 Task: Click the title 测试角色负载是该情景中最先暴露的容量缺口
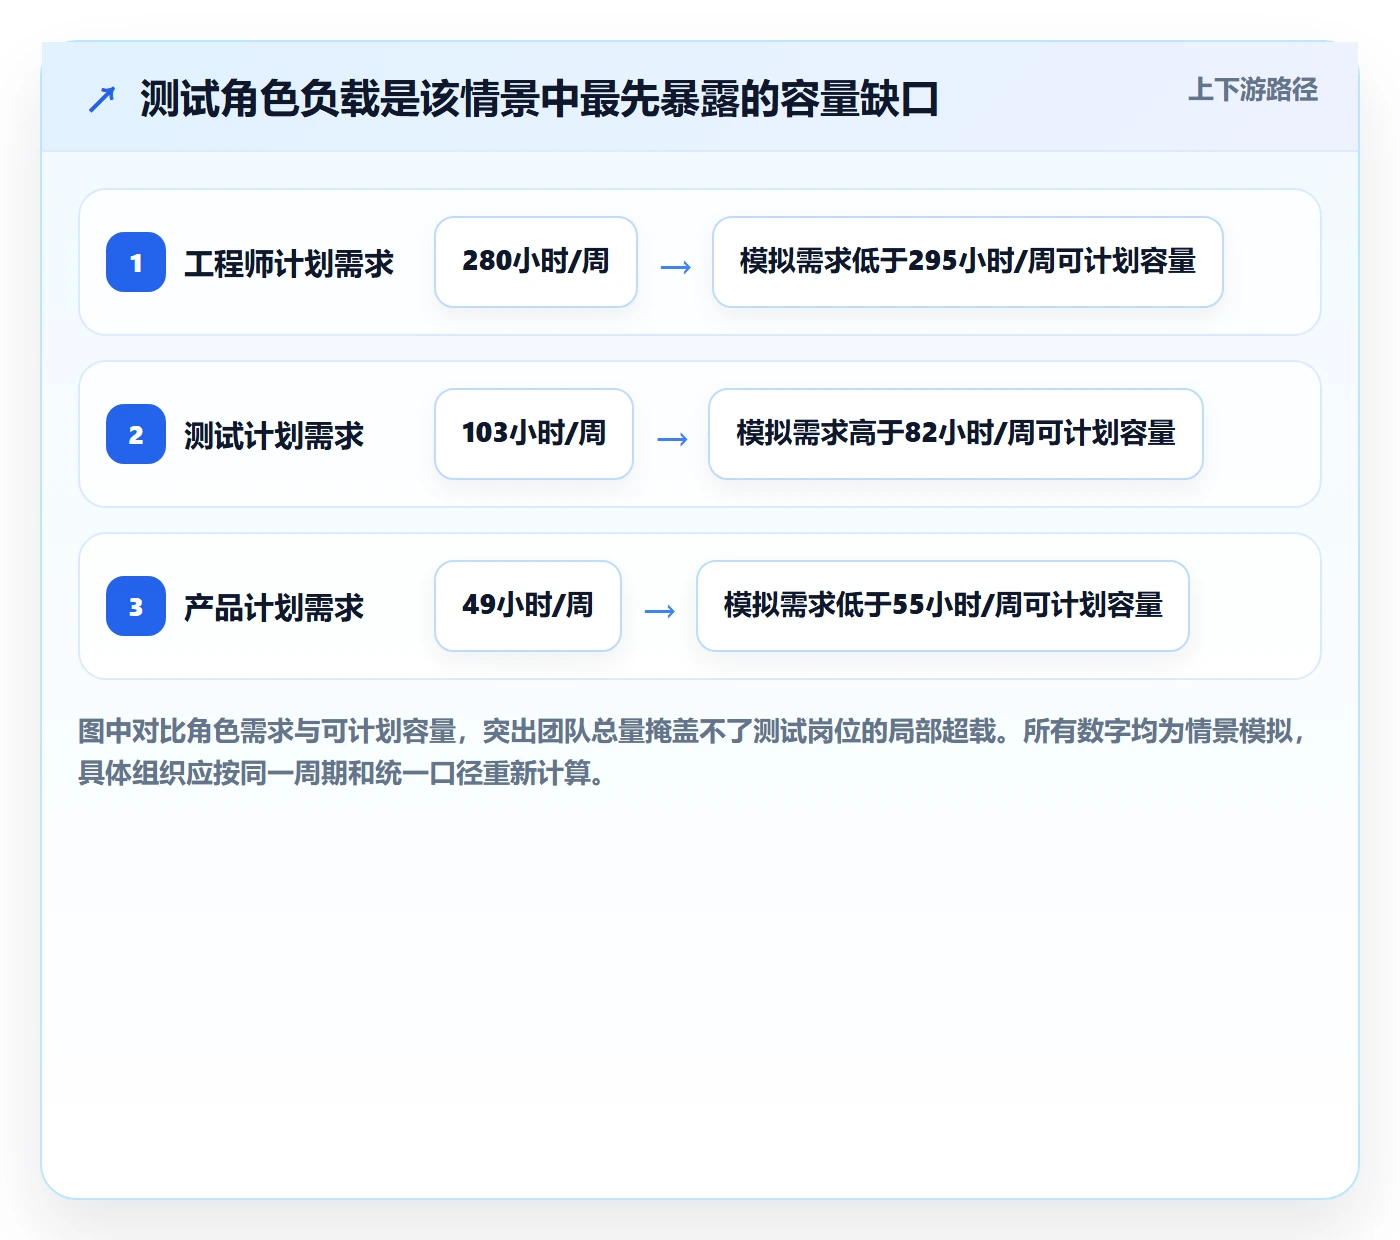pyautogui.click(x=539, y=99)
